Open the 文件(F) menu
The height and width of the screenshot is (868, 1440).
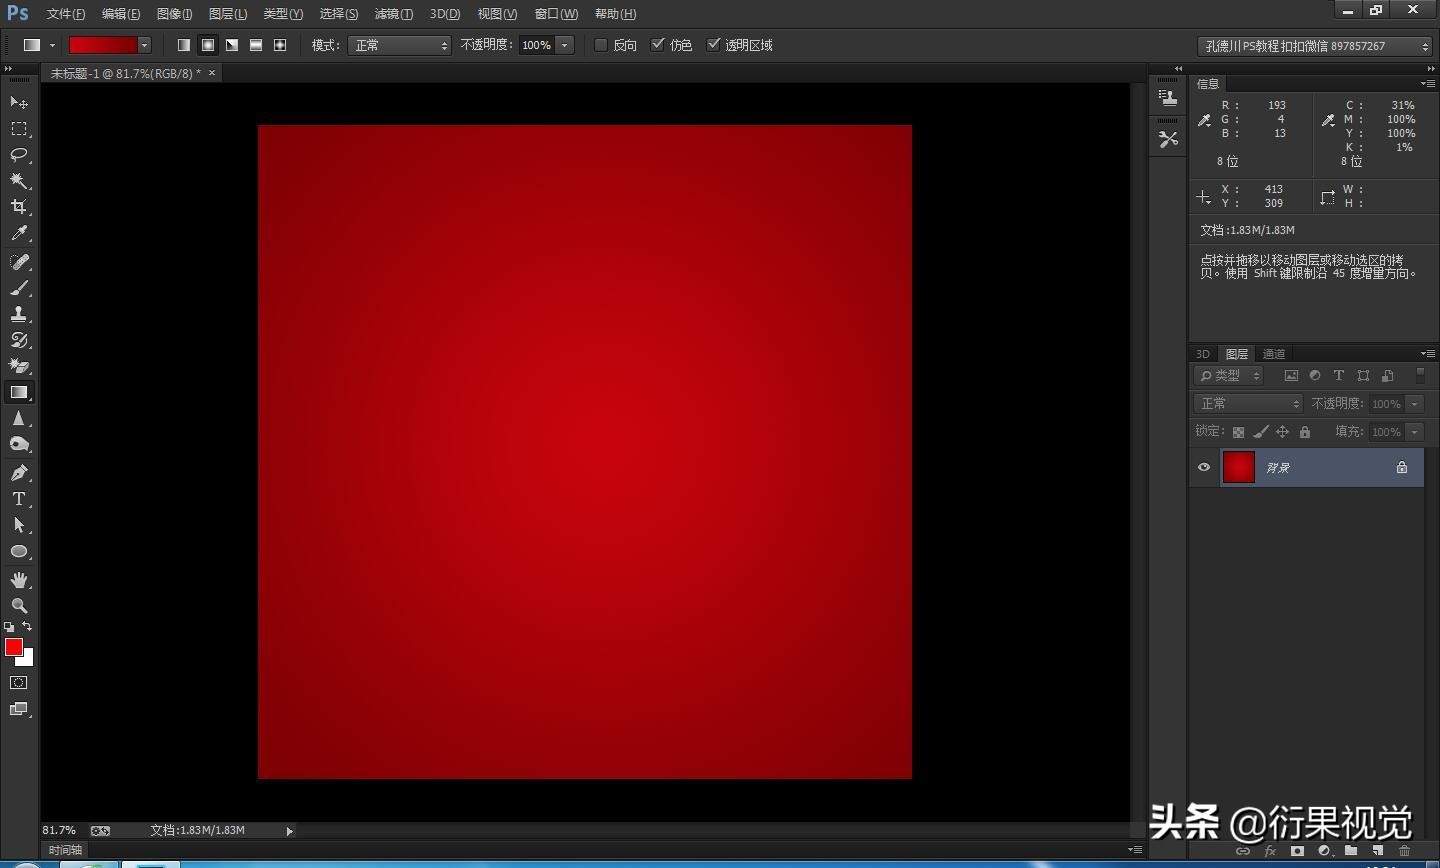pos(66,13)
